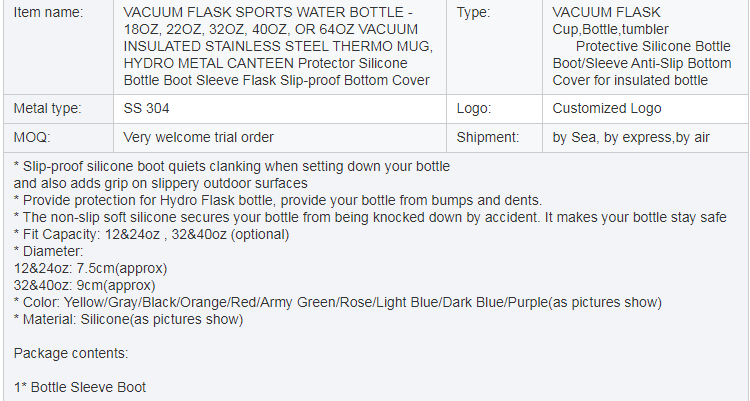
Task: Click the 'Provide protection for Hydro Flask bottle' line
Action: tap(277, 200)
